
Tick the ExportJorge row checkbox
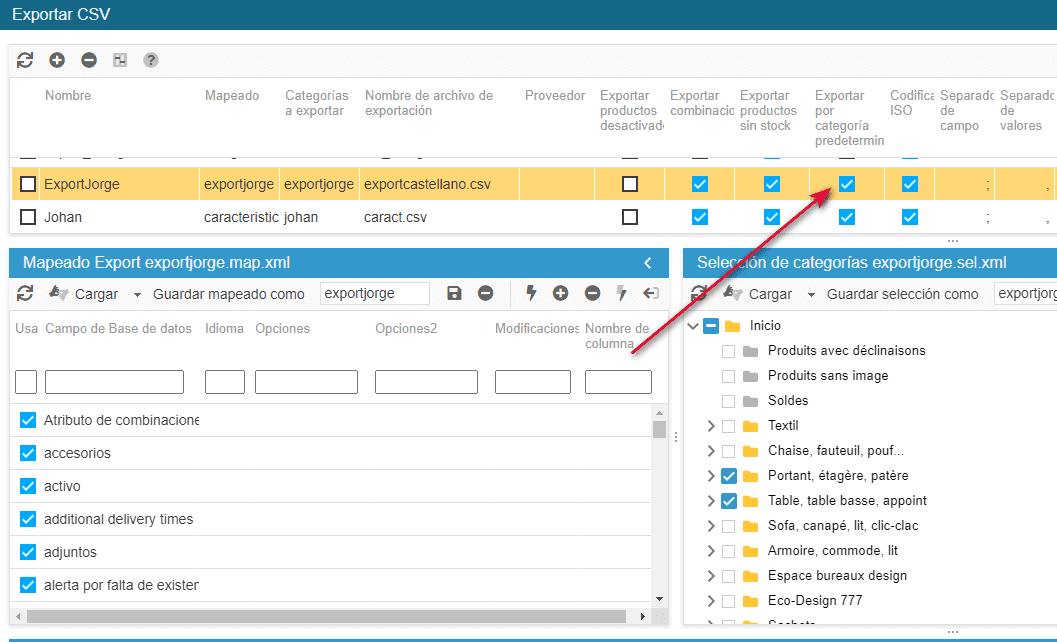coord(28,184)
